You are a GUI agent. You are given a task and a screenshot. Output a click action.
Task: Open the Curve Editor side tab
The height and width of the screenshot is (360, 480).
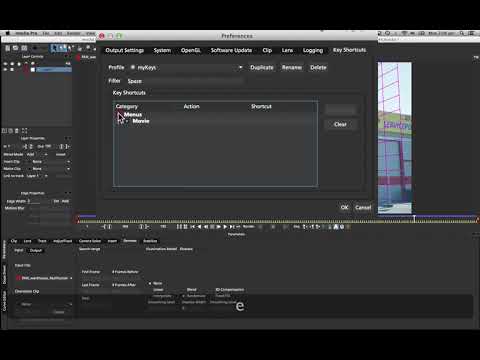(4, 301)
